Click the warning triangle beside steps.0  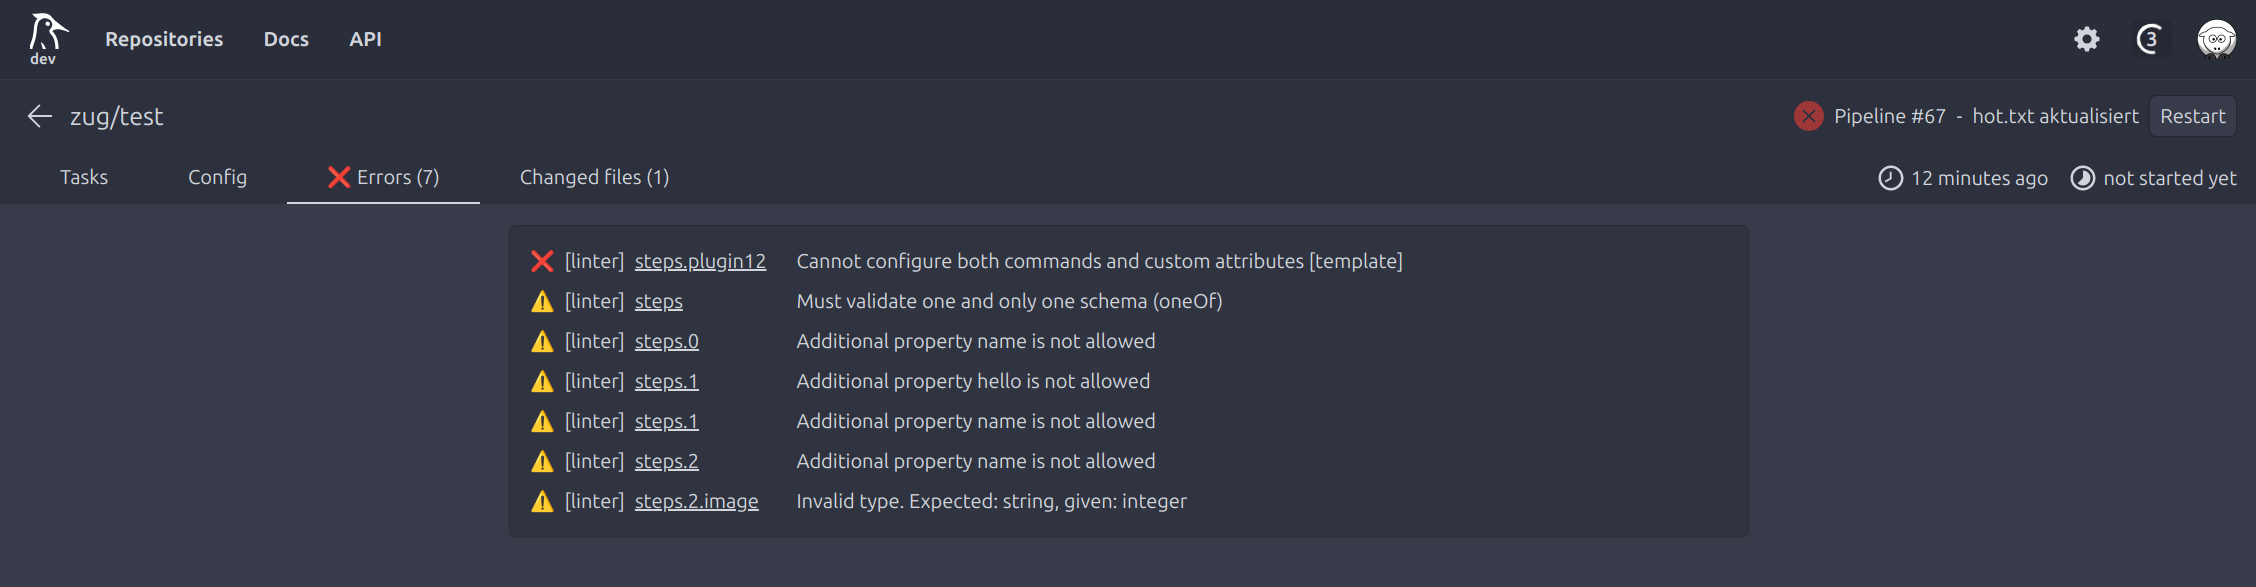point(541,341)
